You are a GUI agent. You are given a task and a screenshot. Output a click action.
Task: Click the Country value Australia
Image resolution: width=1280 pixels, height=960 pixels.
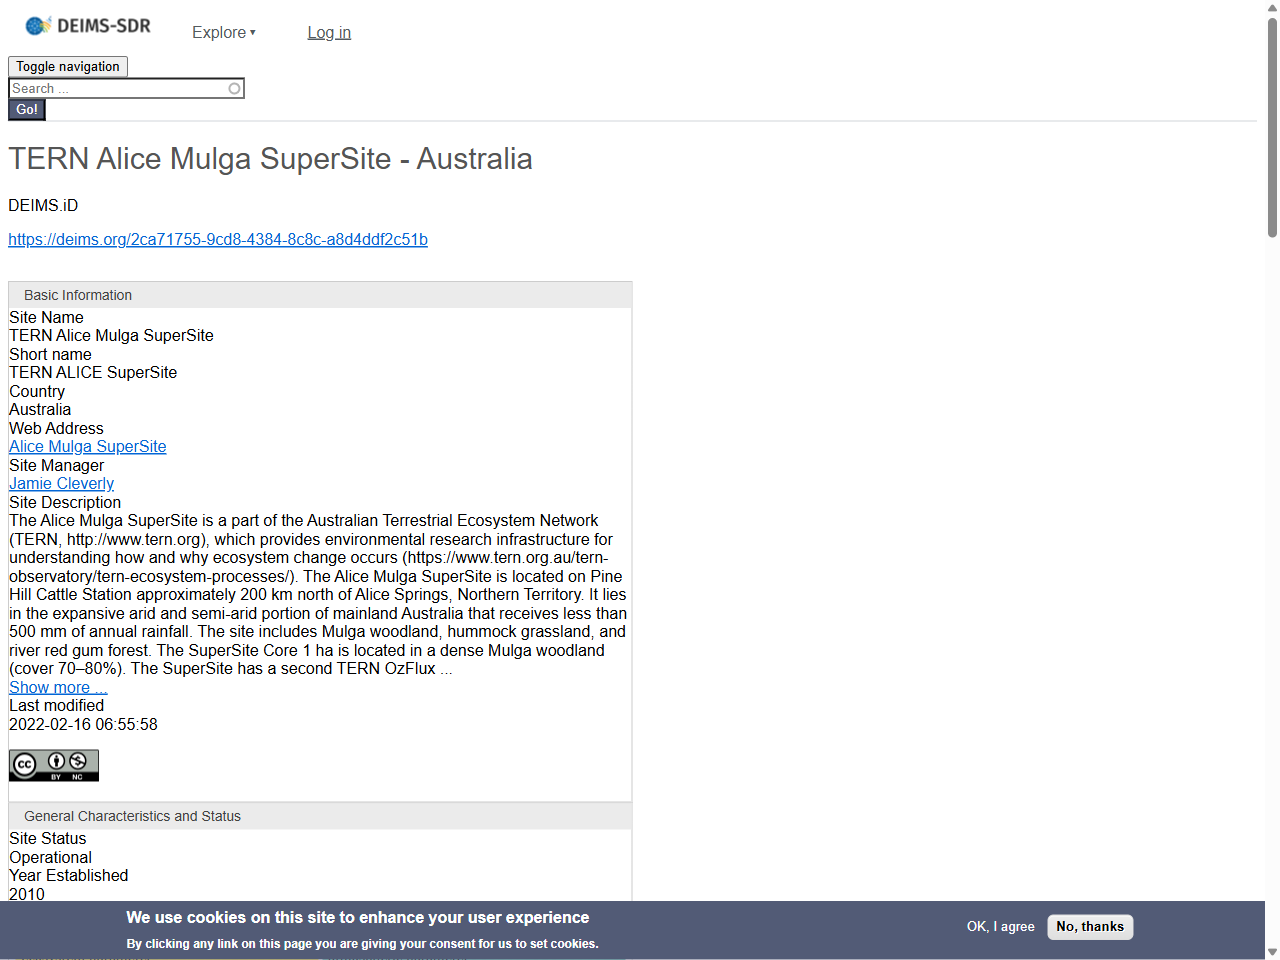coord(40,410)
